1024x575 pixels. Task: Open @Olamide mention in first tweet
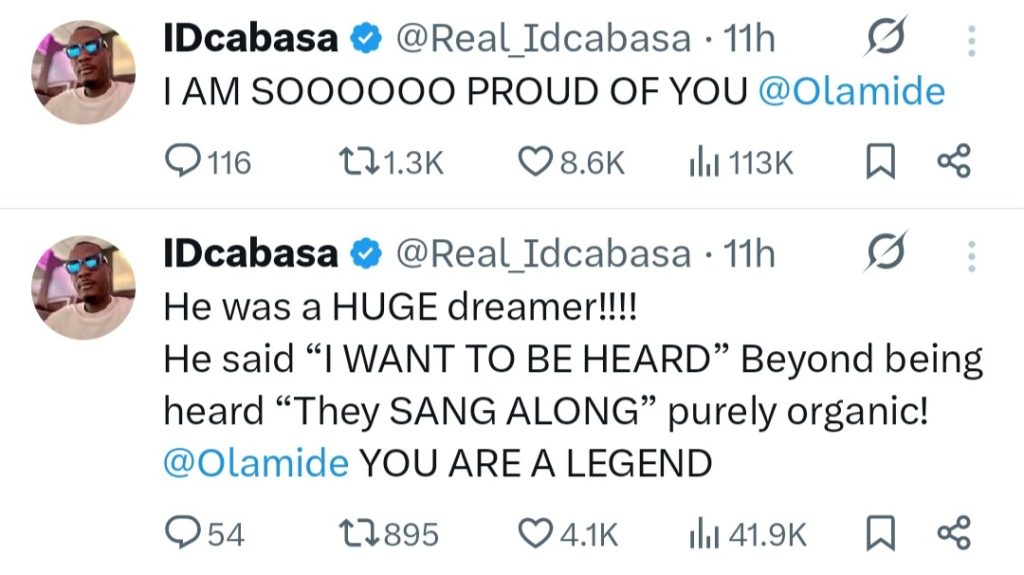click(851, 92)
